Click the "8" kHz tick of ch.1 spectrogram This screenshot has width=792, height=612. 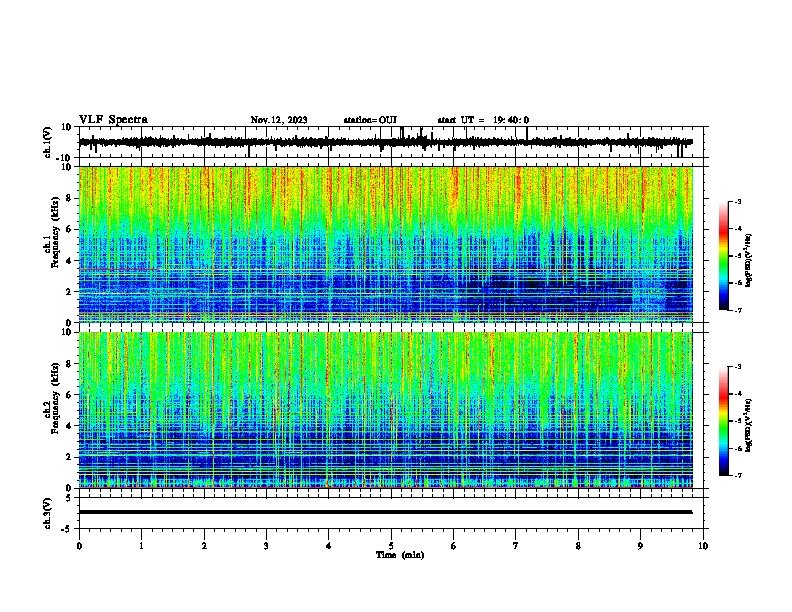(70, 198)
